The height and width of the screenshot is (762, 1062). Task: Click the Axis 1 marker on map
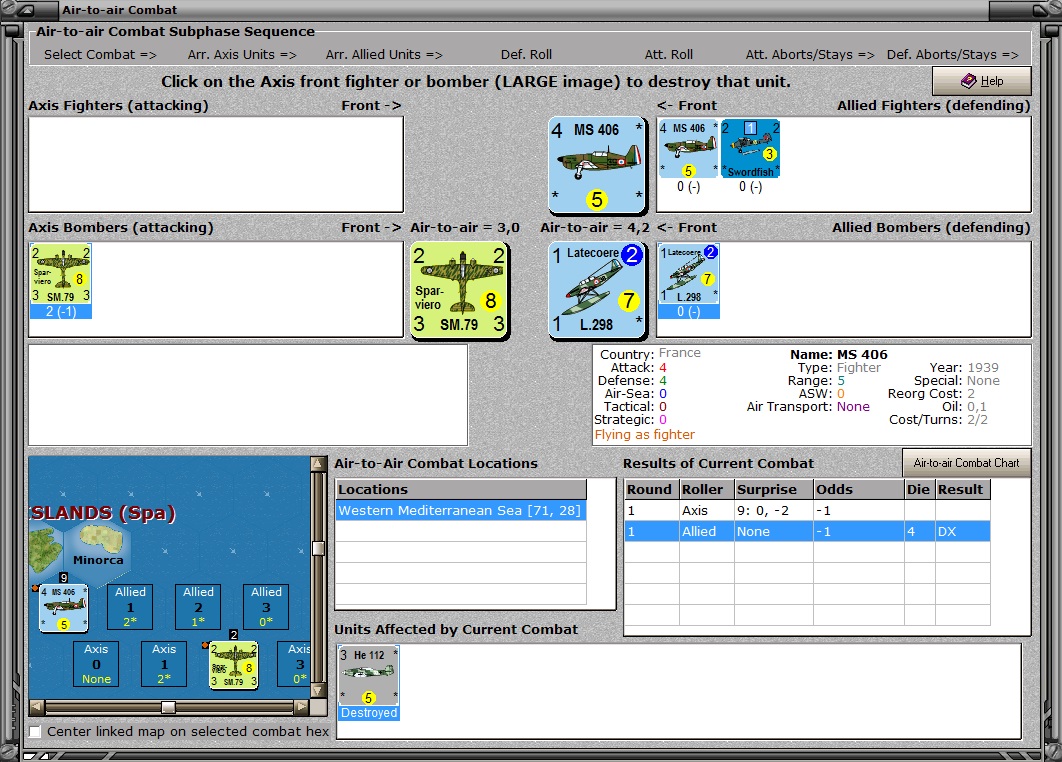(164, 664)
